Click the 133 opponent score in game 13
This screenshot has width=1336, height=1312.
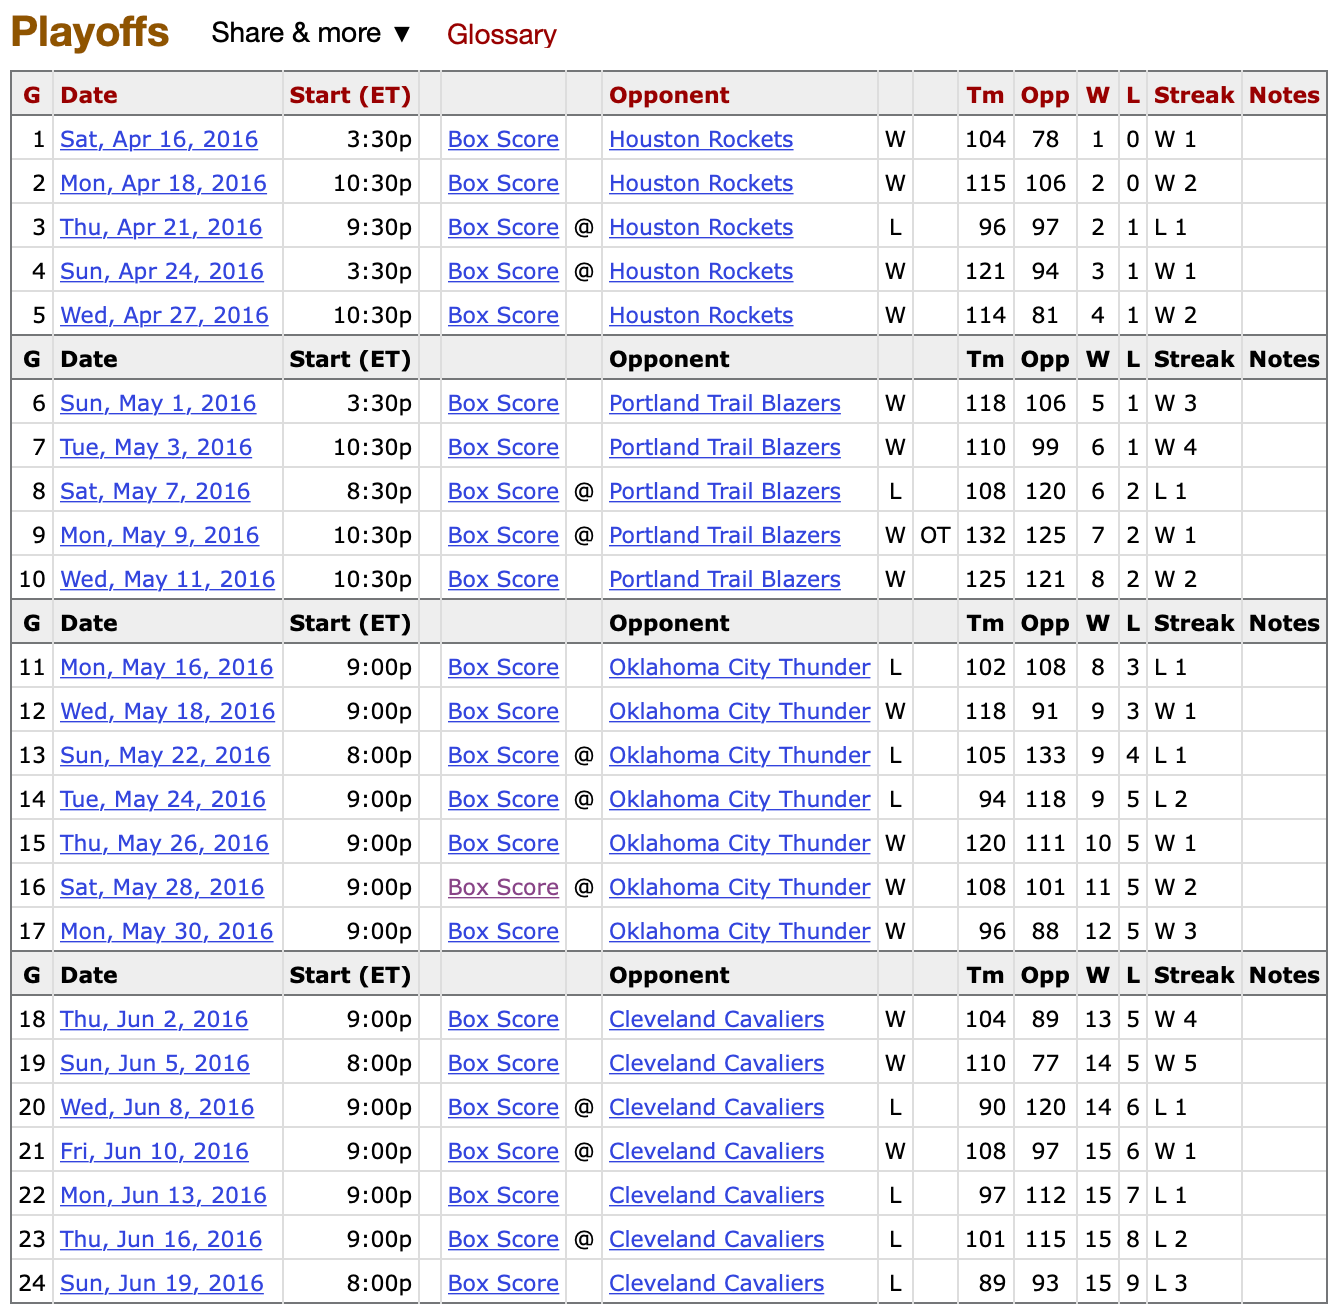[x=1045, y=755]
